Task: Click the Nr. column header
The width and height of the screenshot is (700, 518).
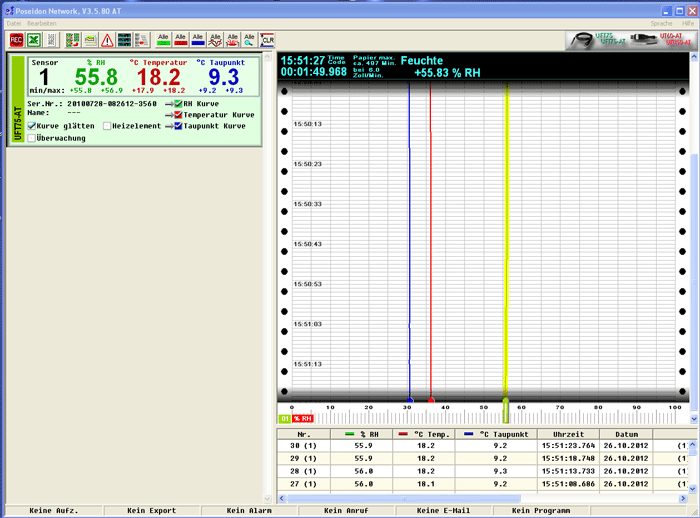Action: click(304, 434)
